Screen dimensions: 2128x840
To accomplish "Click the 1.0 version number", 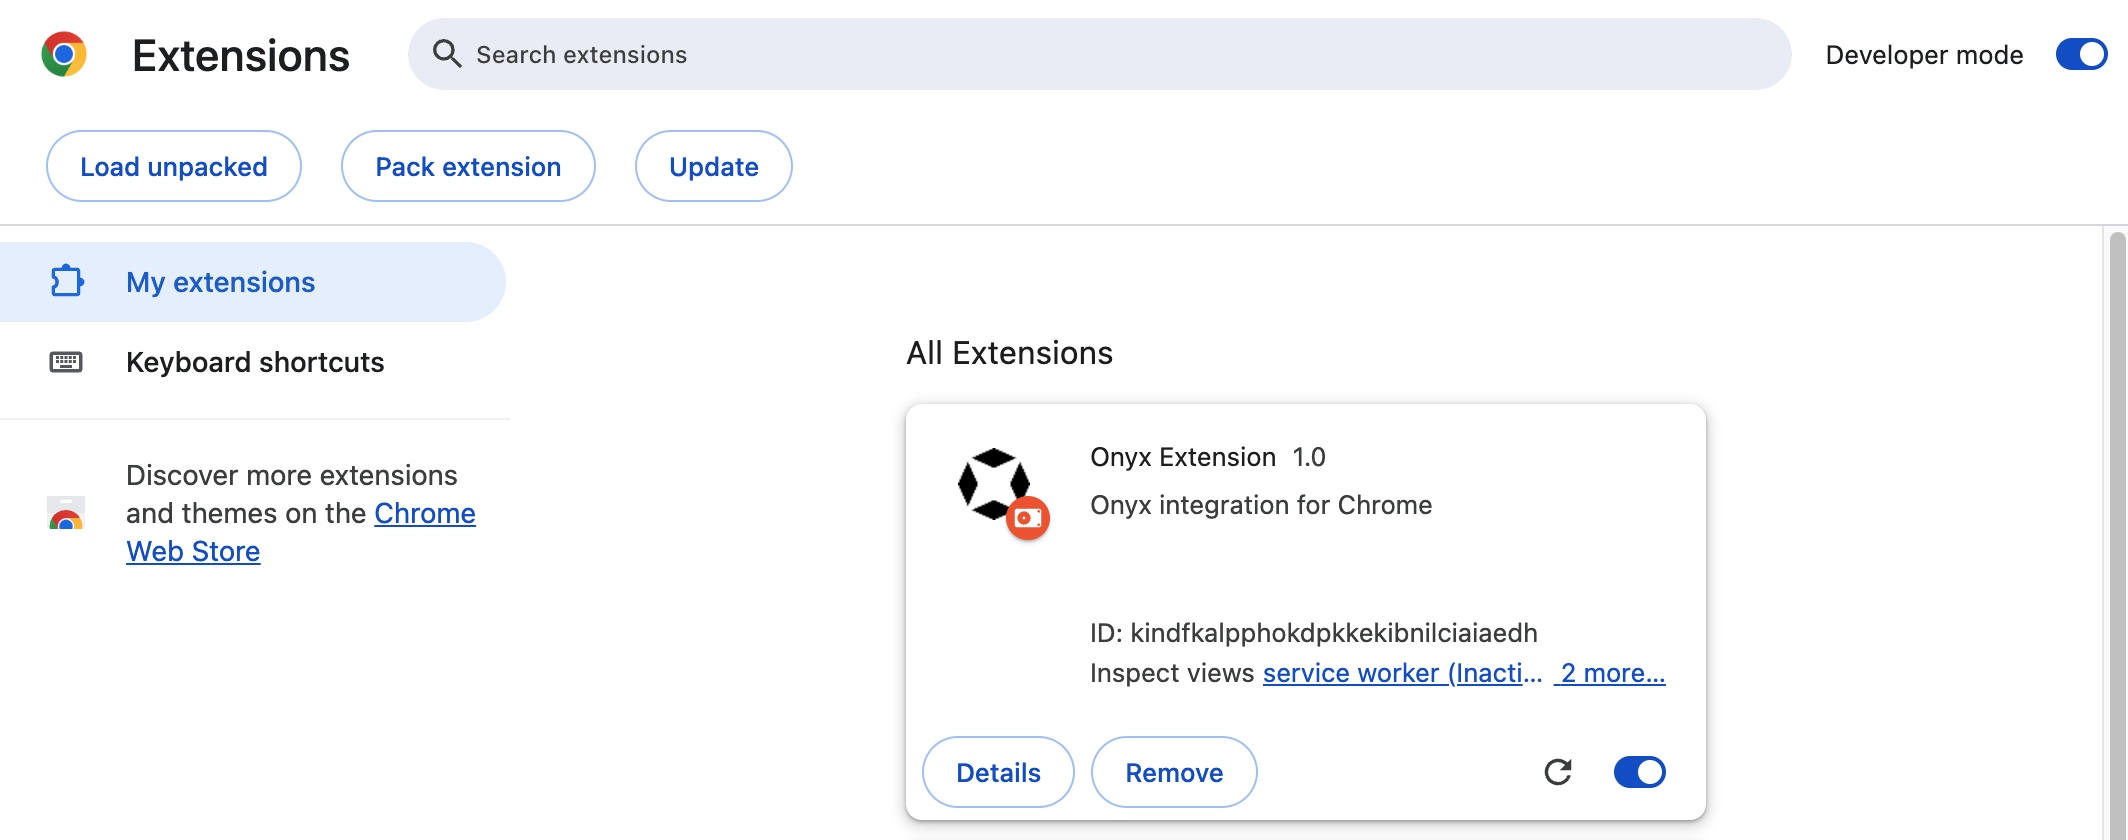I will click(1309, 457).
